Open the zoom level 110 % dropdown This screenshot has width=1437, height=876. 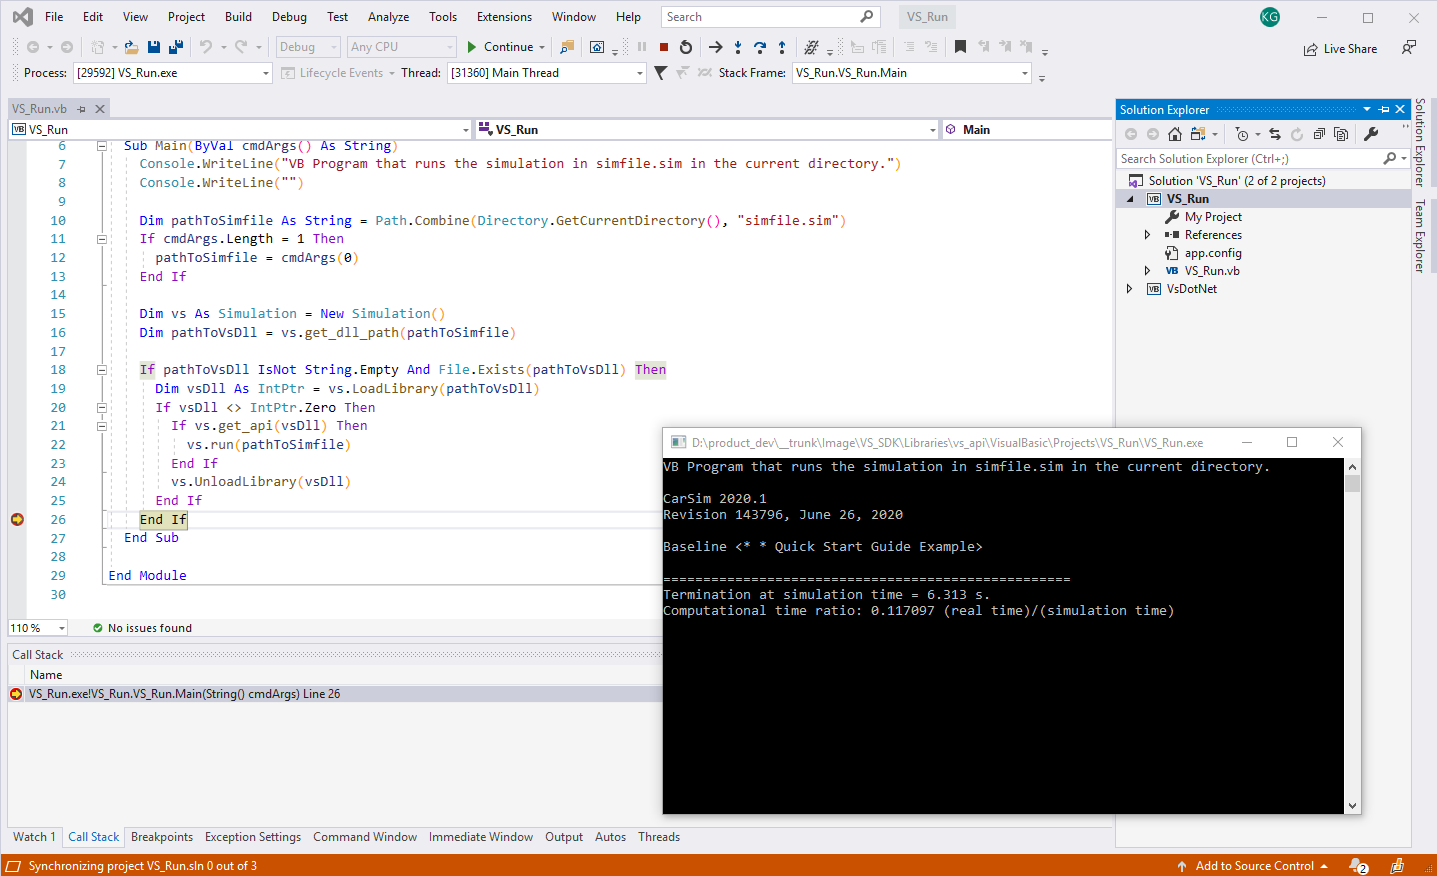38,628
